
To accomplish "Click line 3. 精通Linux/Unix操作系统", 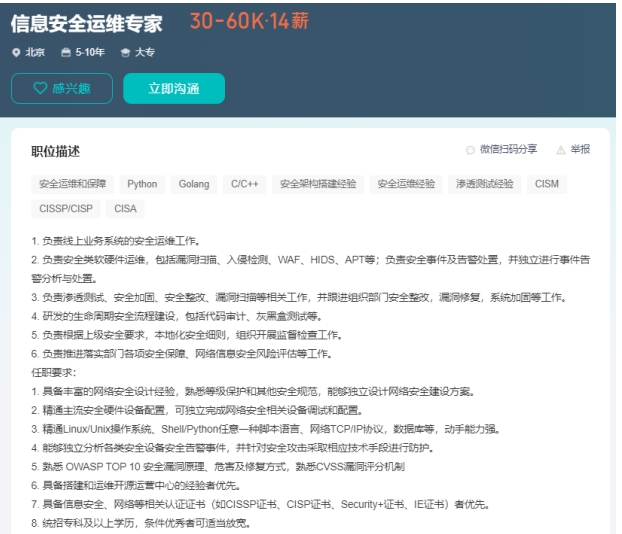I will 266,429.
